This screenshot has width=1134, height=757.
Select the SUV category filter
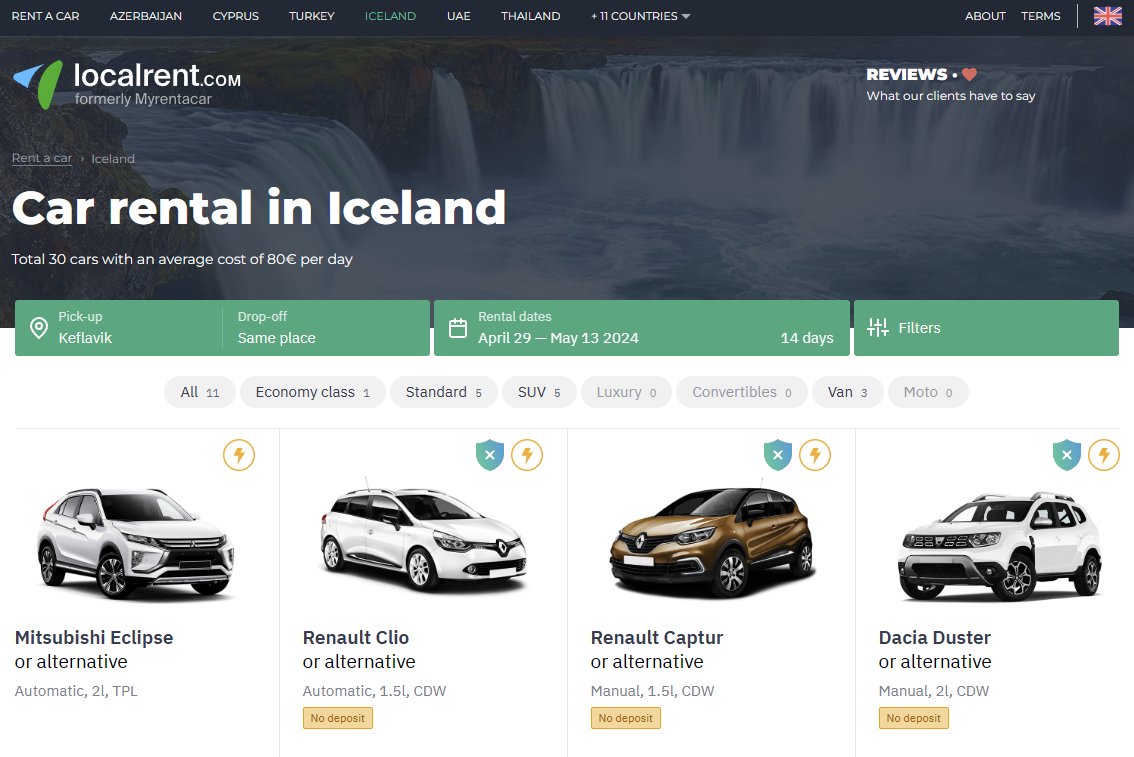pos(539,392)
